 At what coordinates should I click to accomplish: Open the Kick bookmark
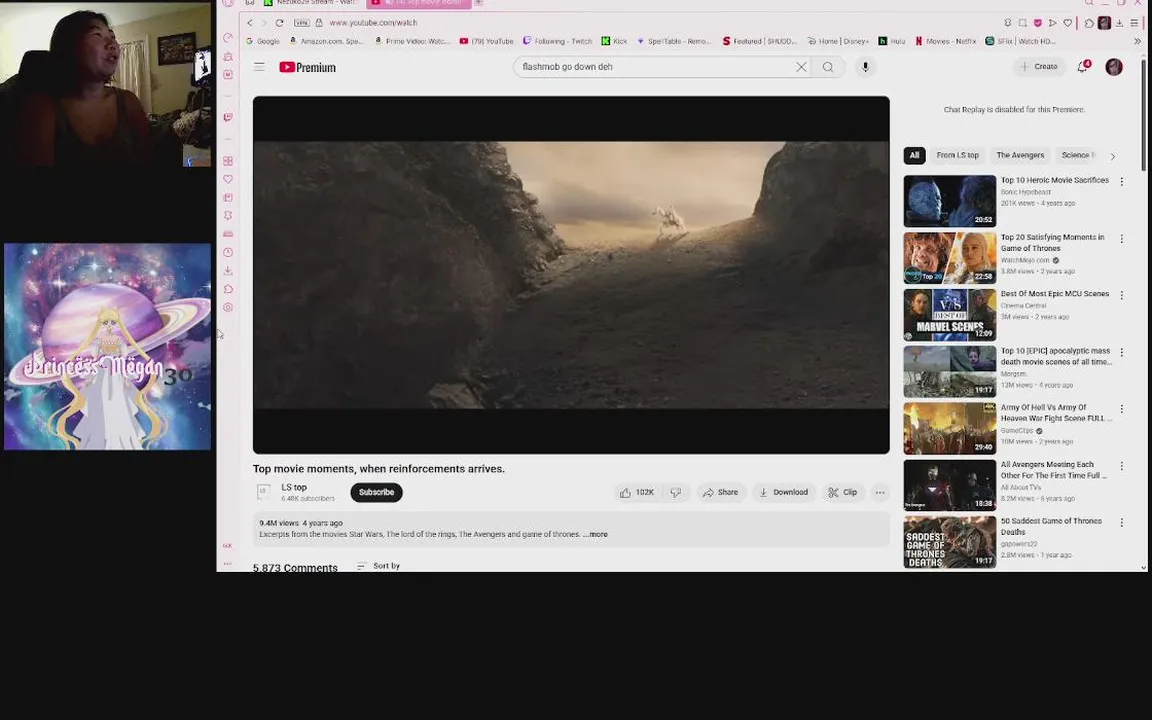pos(614,41)
